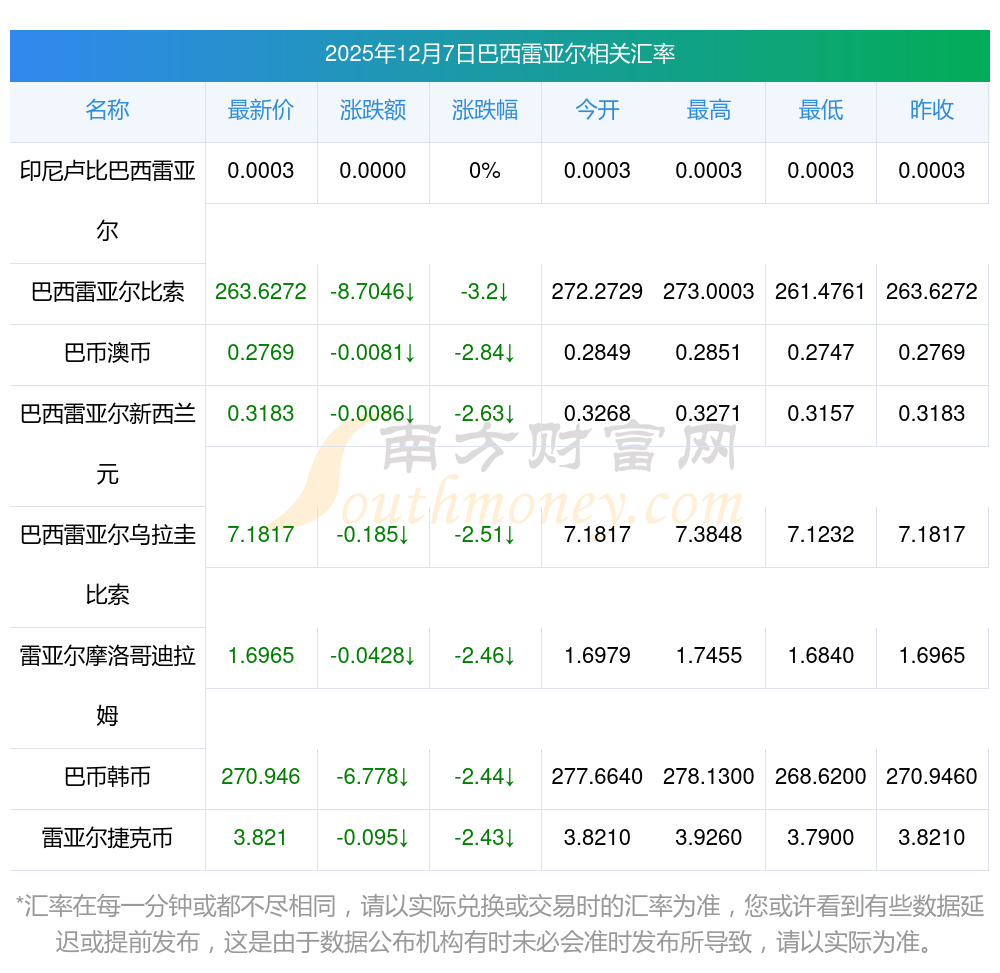Screen dimensions: 1000x973
Task: Click the percentage -2.51↓
Action: (x=485, y=534)
